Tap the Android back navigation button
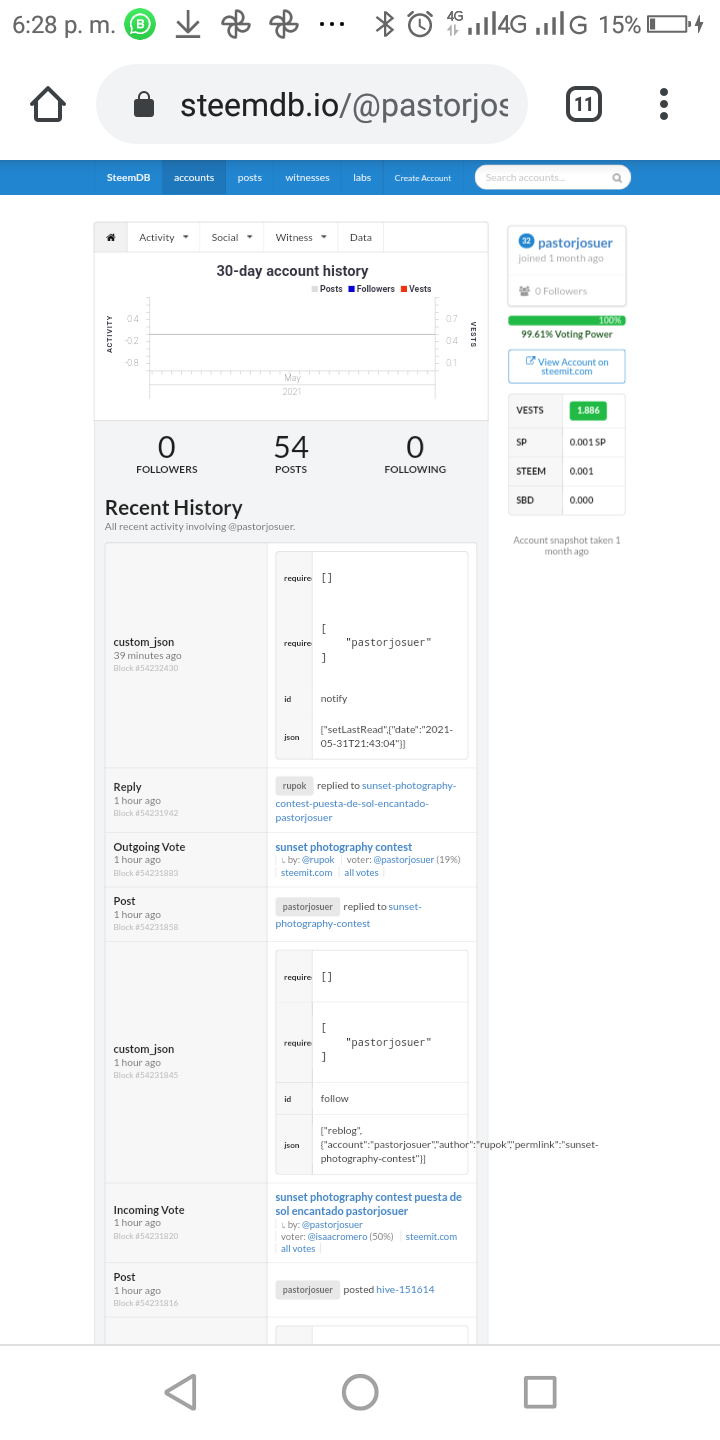This screenshot has width=720, height=1440. [x=180, y=1392]
